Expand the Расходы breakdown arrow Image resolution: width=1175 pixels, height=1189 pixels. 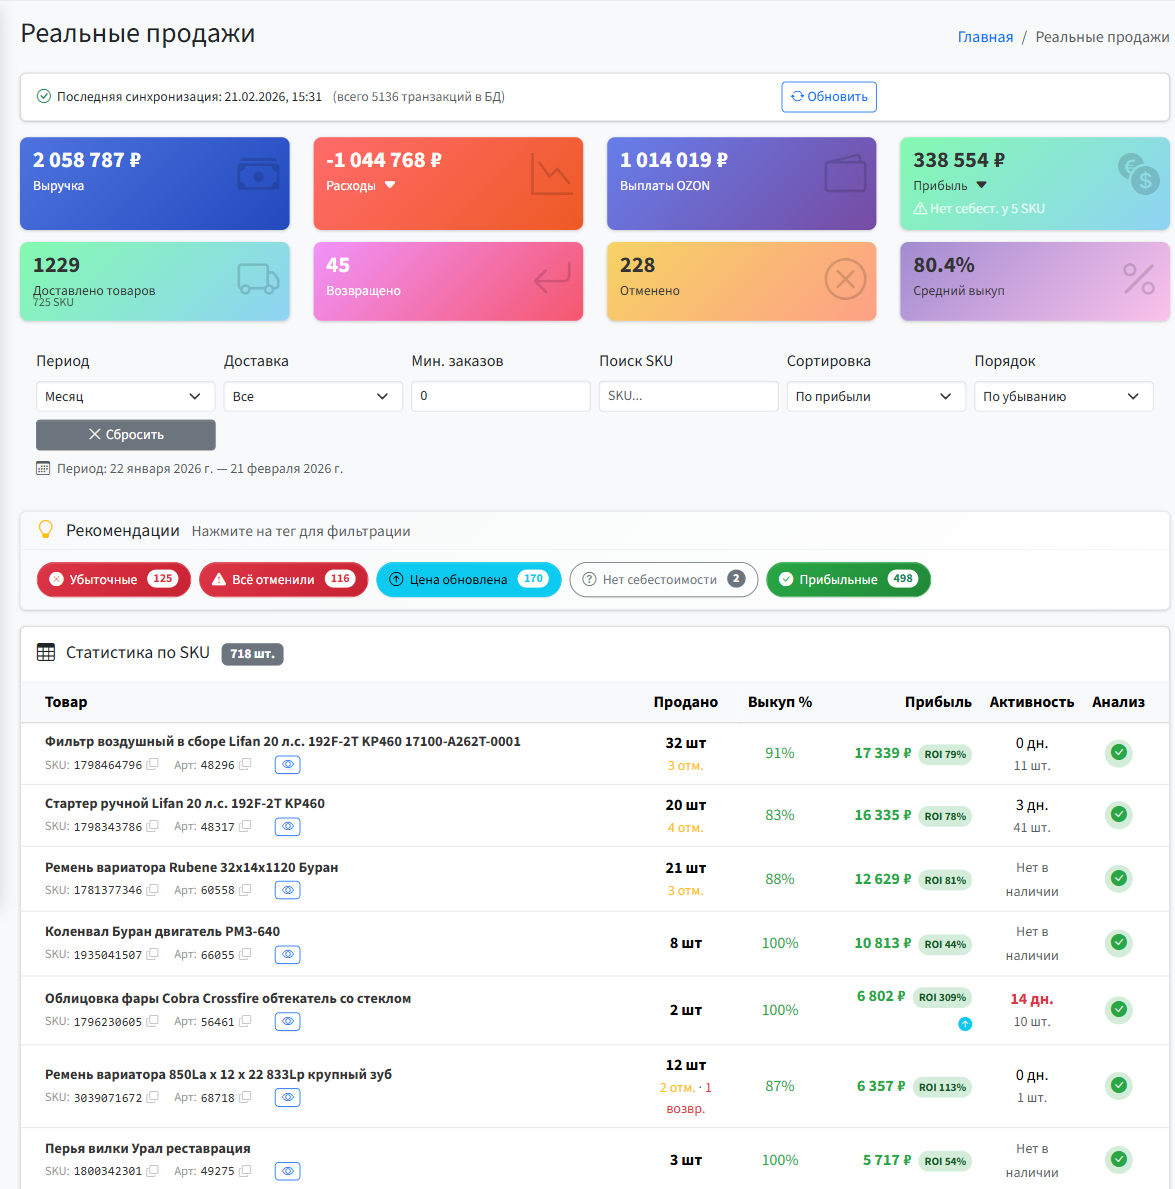click(x=390, y=185)
